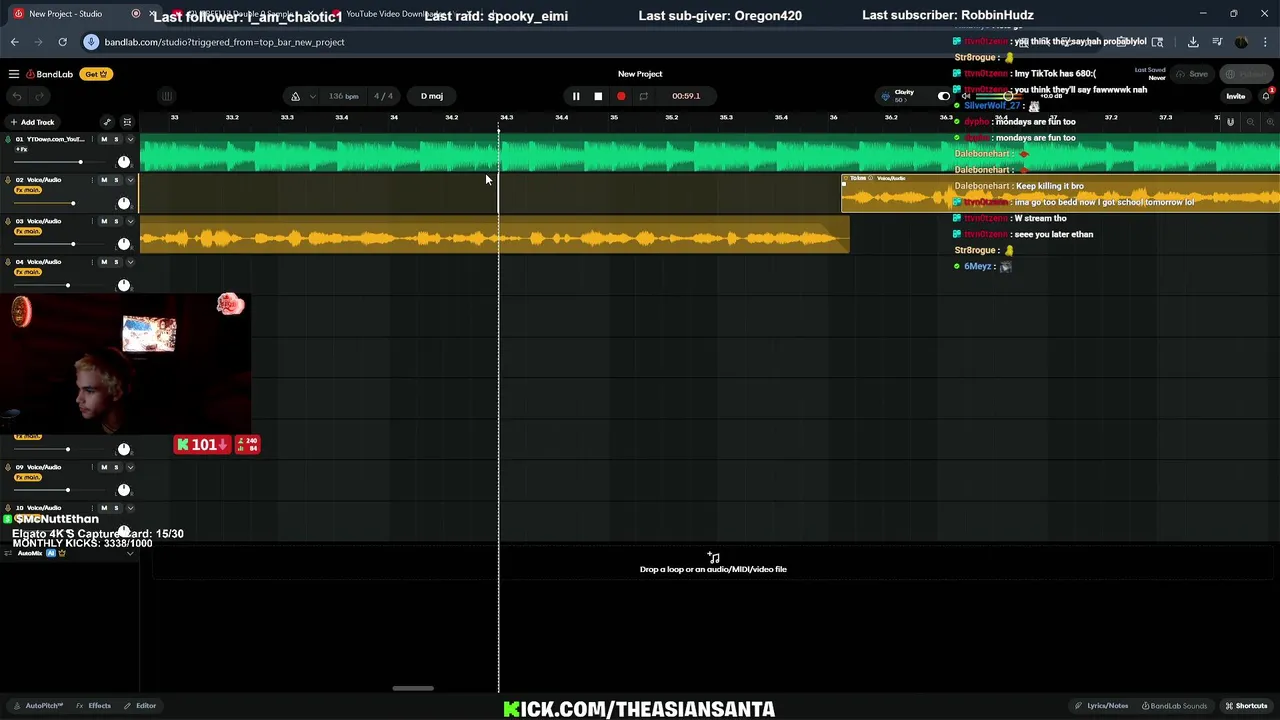1280x720 pixels.
Task: Pause playback
Action: click(576, 96)
